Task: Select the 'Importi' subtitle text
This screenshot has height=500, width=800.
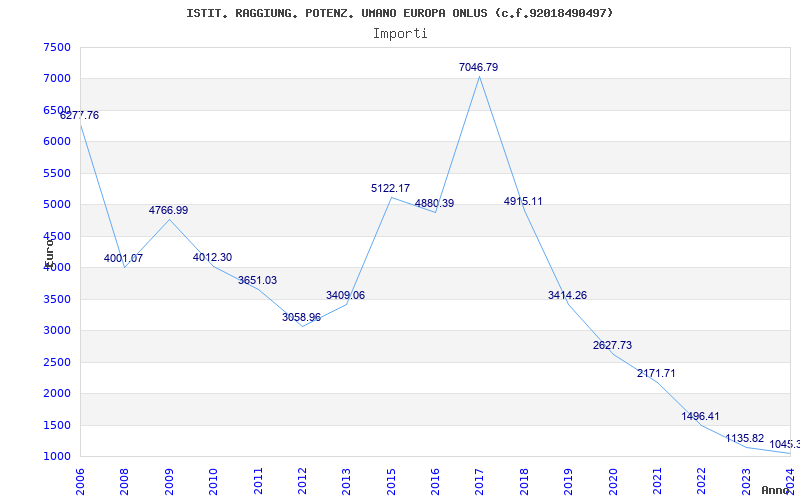Action: click(399, 34)
